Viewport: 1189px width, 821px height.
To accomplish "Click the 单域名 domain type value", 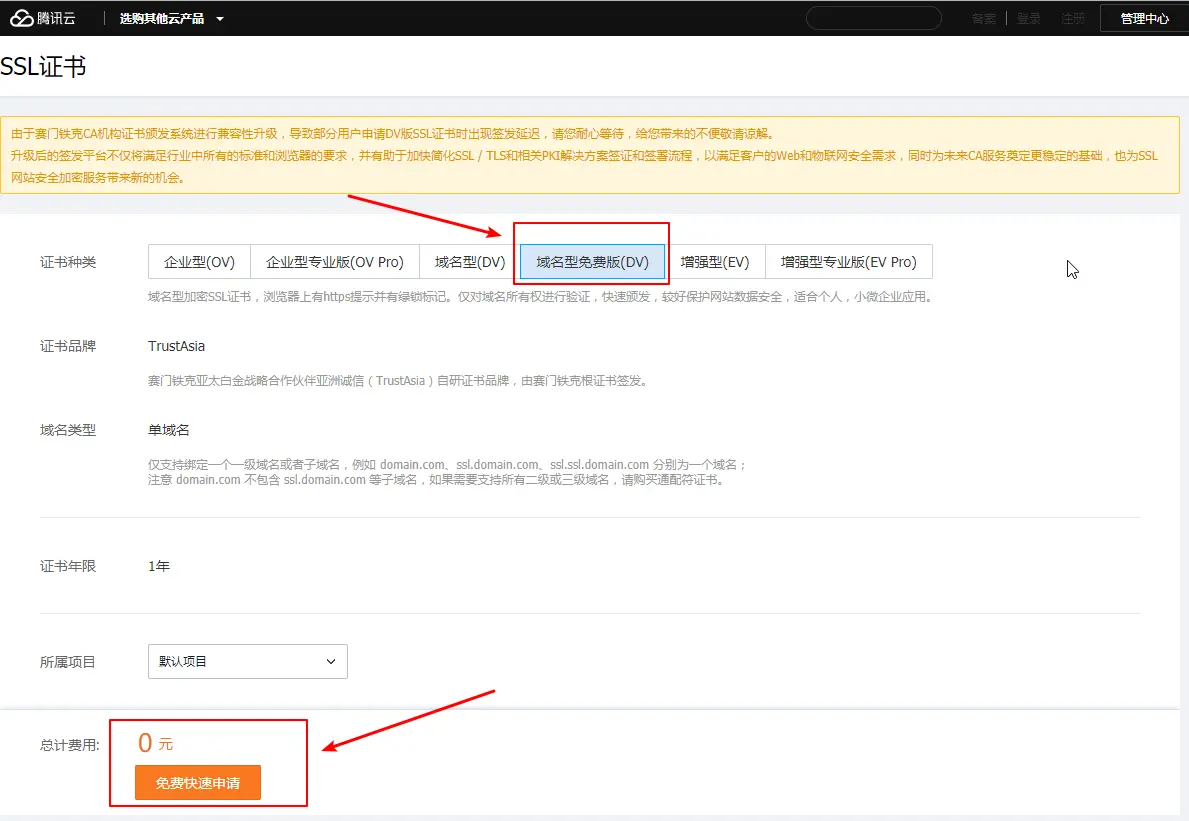I will (168, 431).
